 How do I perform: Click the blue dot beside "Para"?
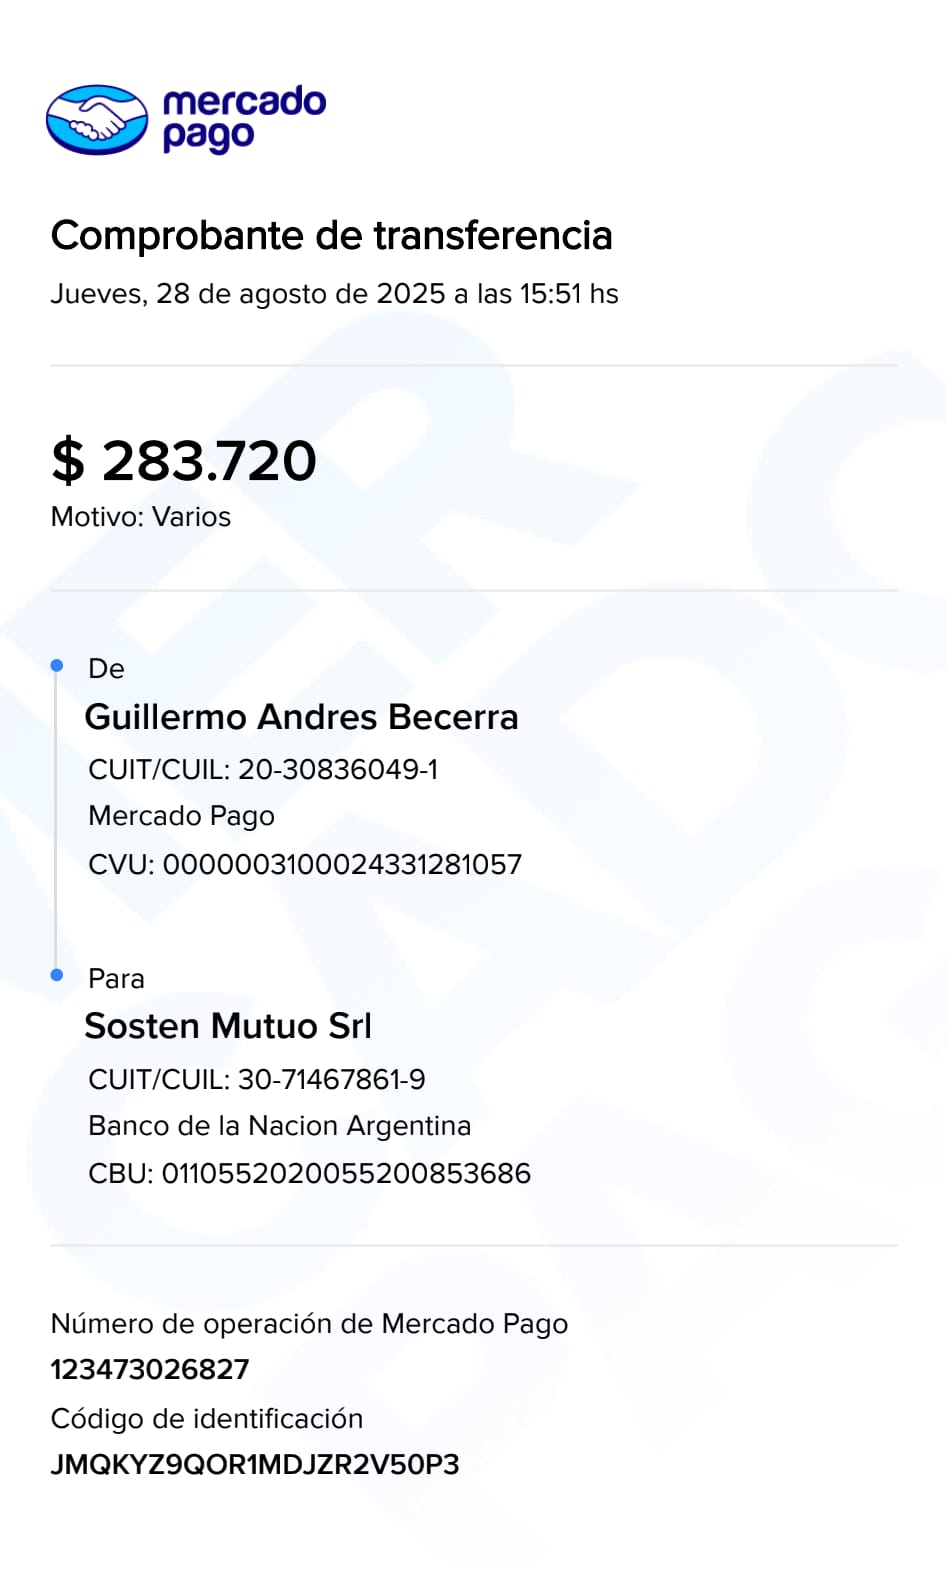click(x=57, y=975)
